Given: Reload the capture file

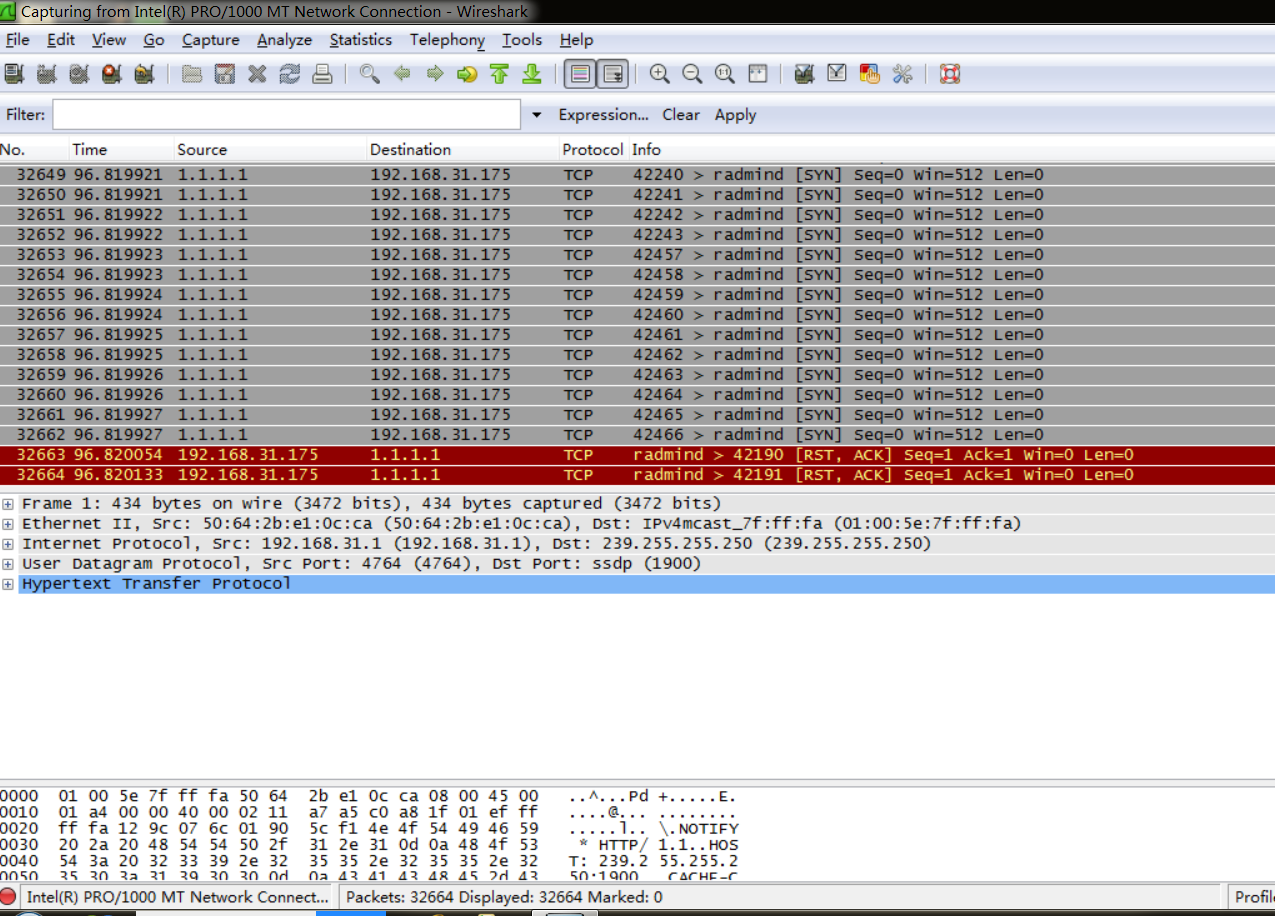Looking at the screenshot, I should [289, 73].
